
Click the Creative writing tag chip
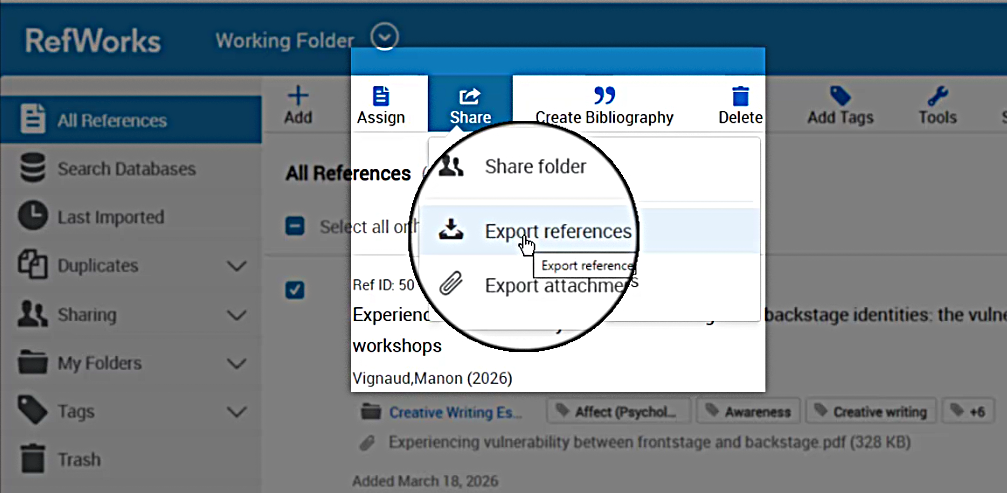(x=871, y=412)
